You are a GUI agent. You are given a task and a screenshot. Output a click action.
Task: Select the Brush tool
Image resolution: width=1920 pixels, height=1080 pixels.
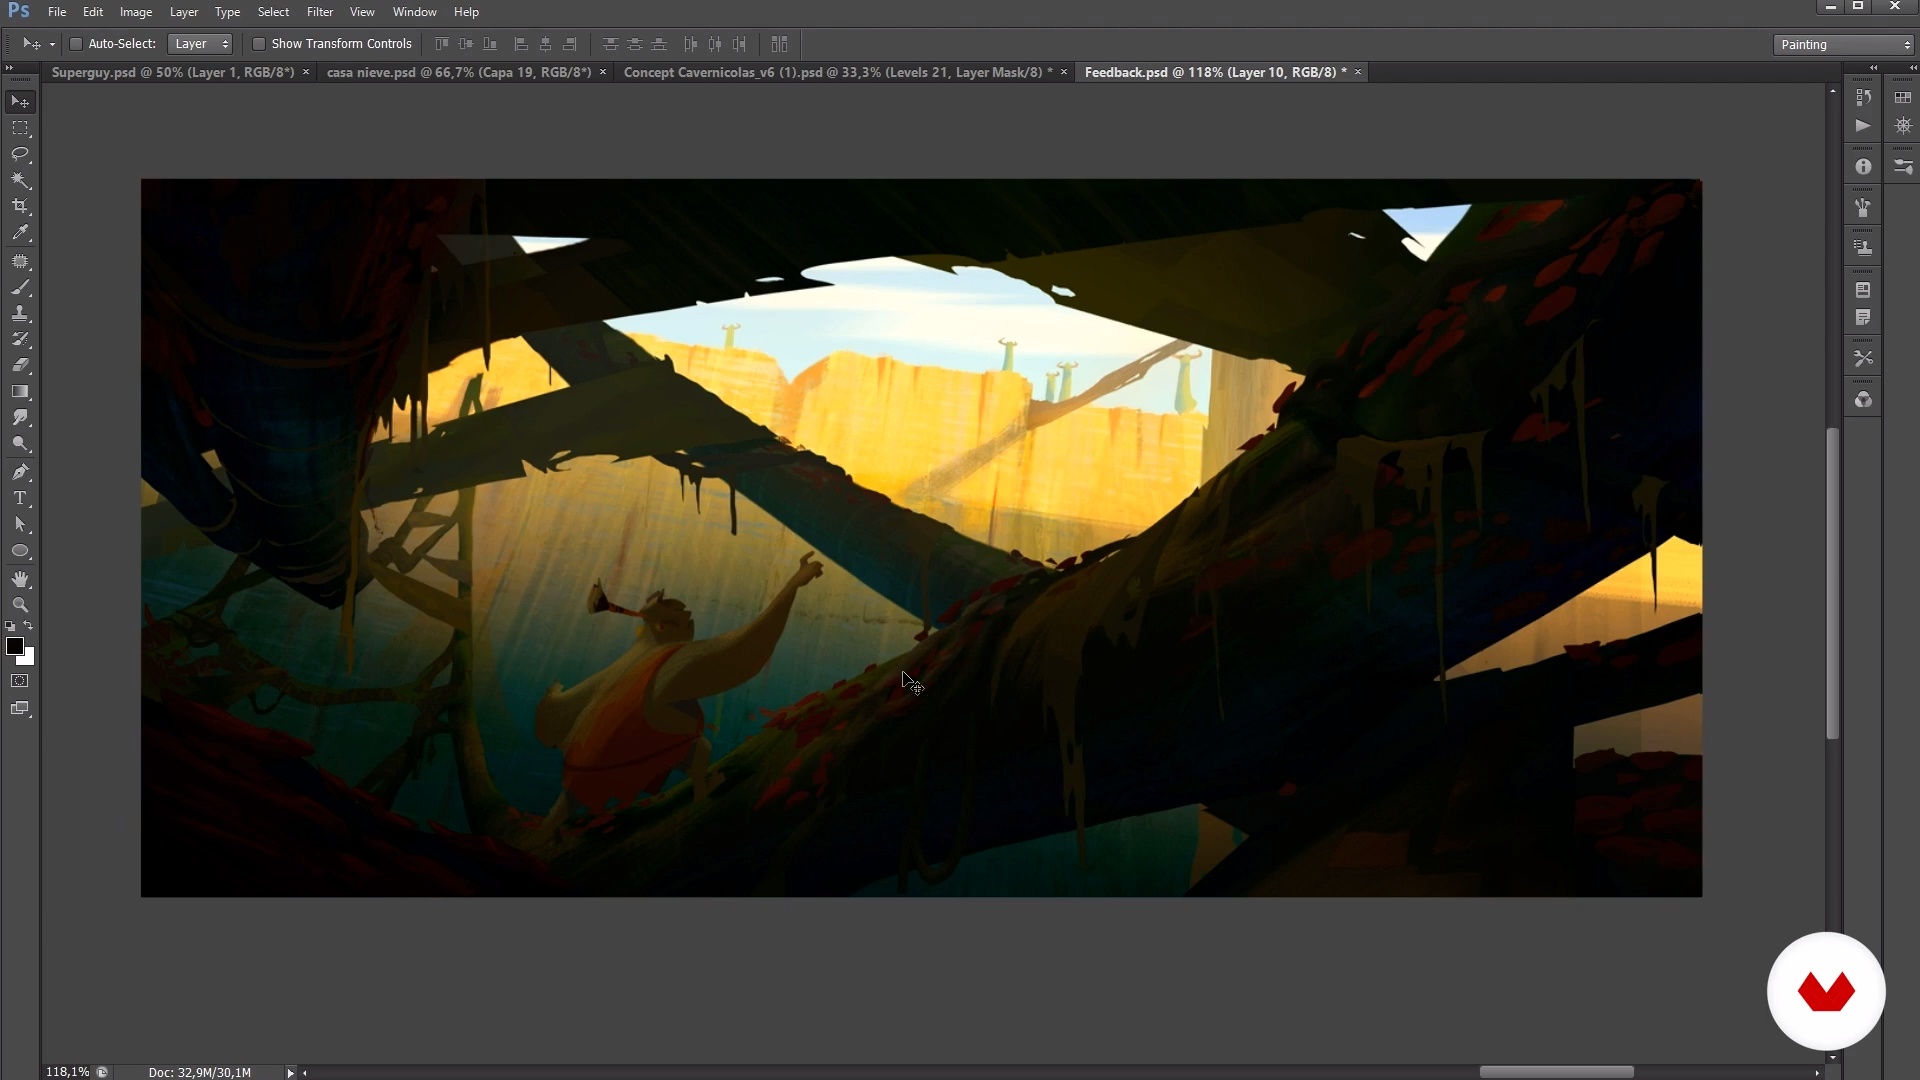(20, 287)
